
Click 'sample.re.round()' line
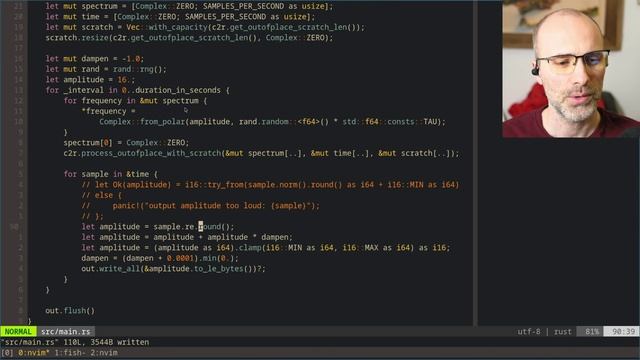(158, 227)
